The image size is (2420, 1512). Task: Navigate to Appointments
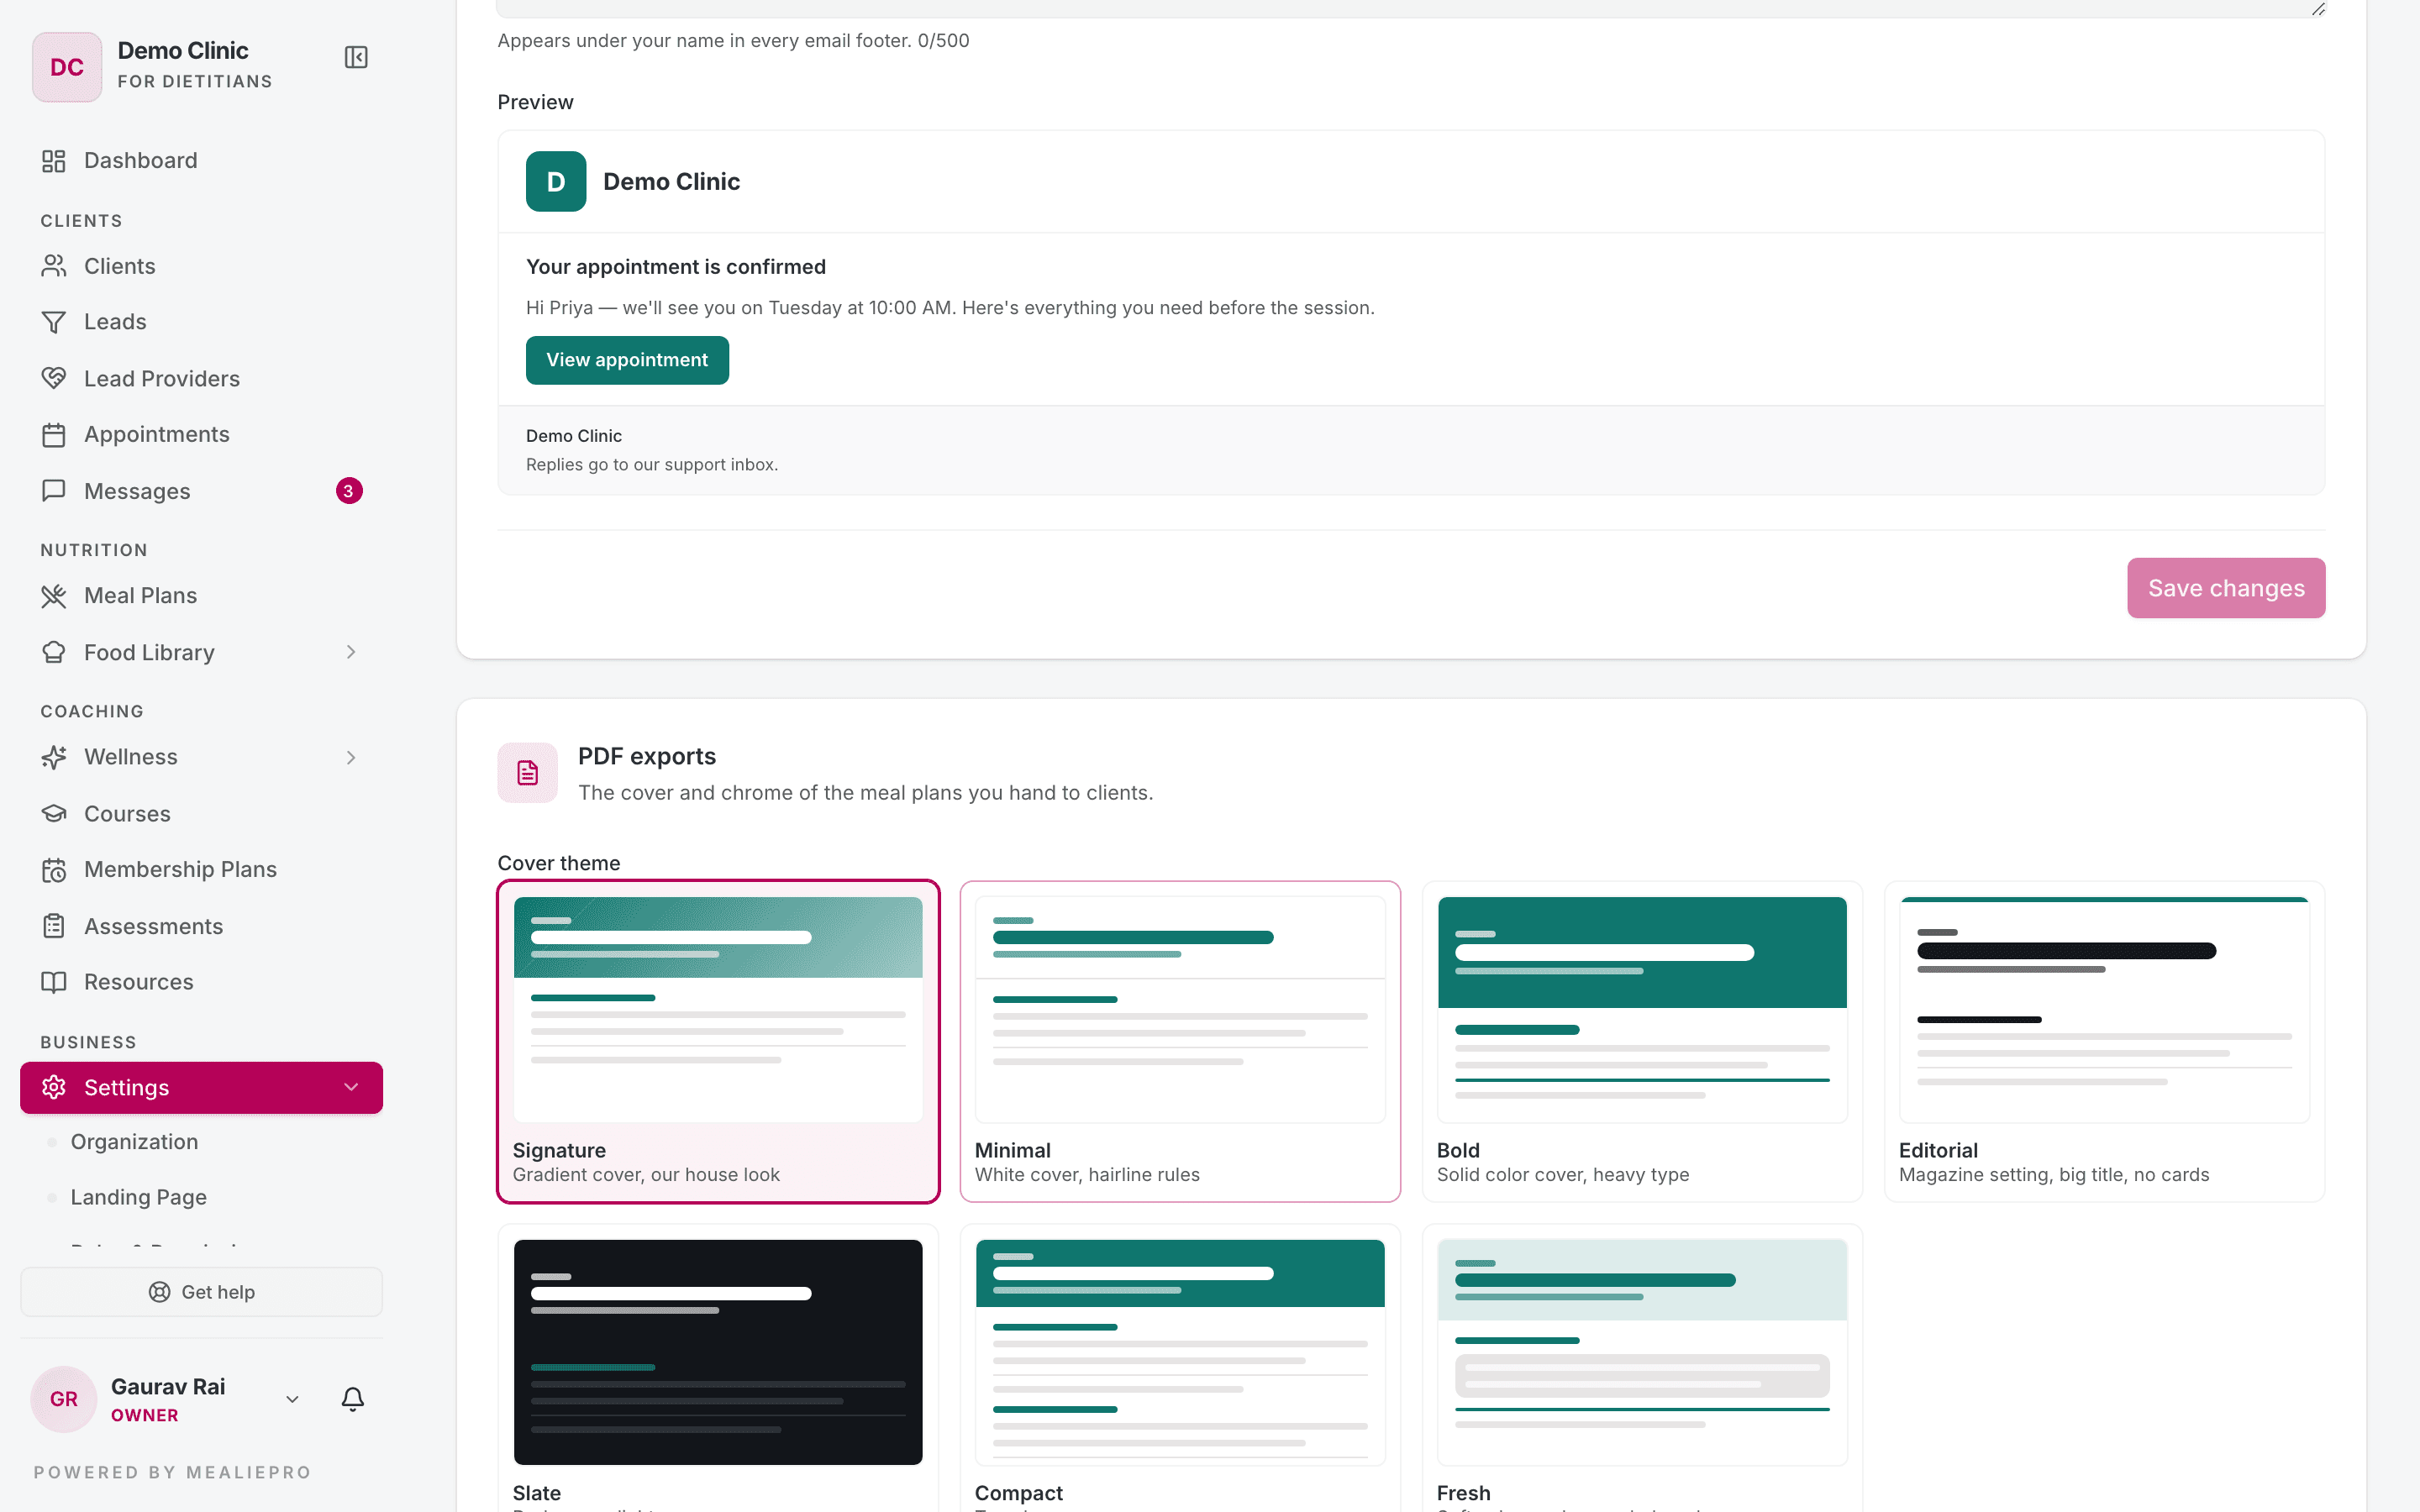[x=201, y=435]
